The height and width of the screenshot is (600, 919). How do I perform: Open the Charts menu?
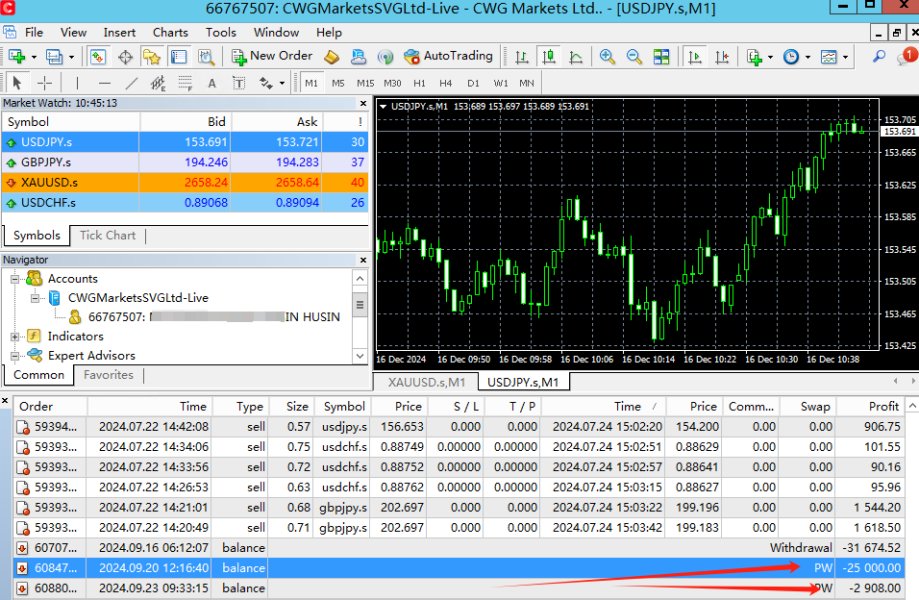click(x=170, y=32)
